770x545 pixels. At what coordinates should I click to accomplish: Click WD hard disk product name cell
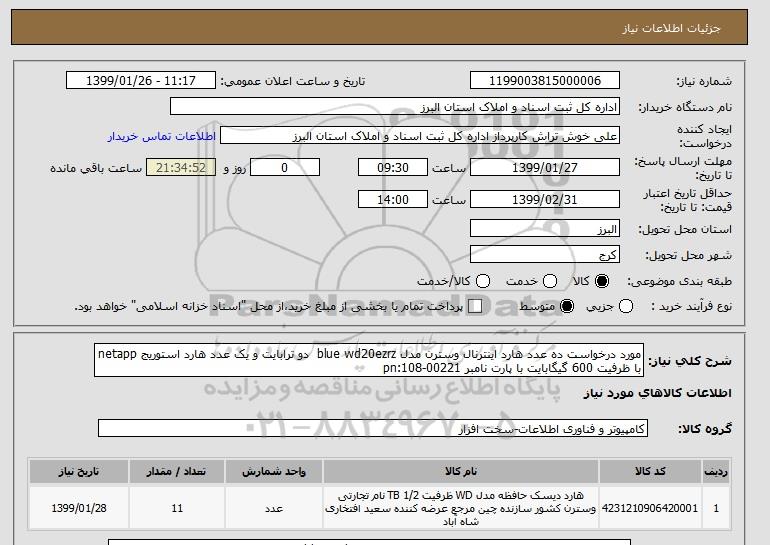(461, 508)
